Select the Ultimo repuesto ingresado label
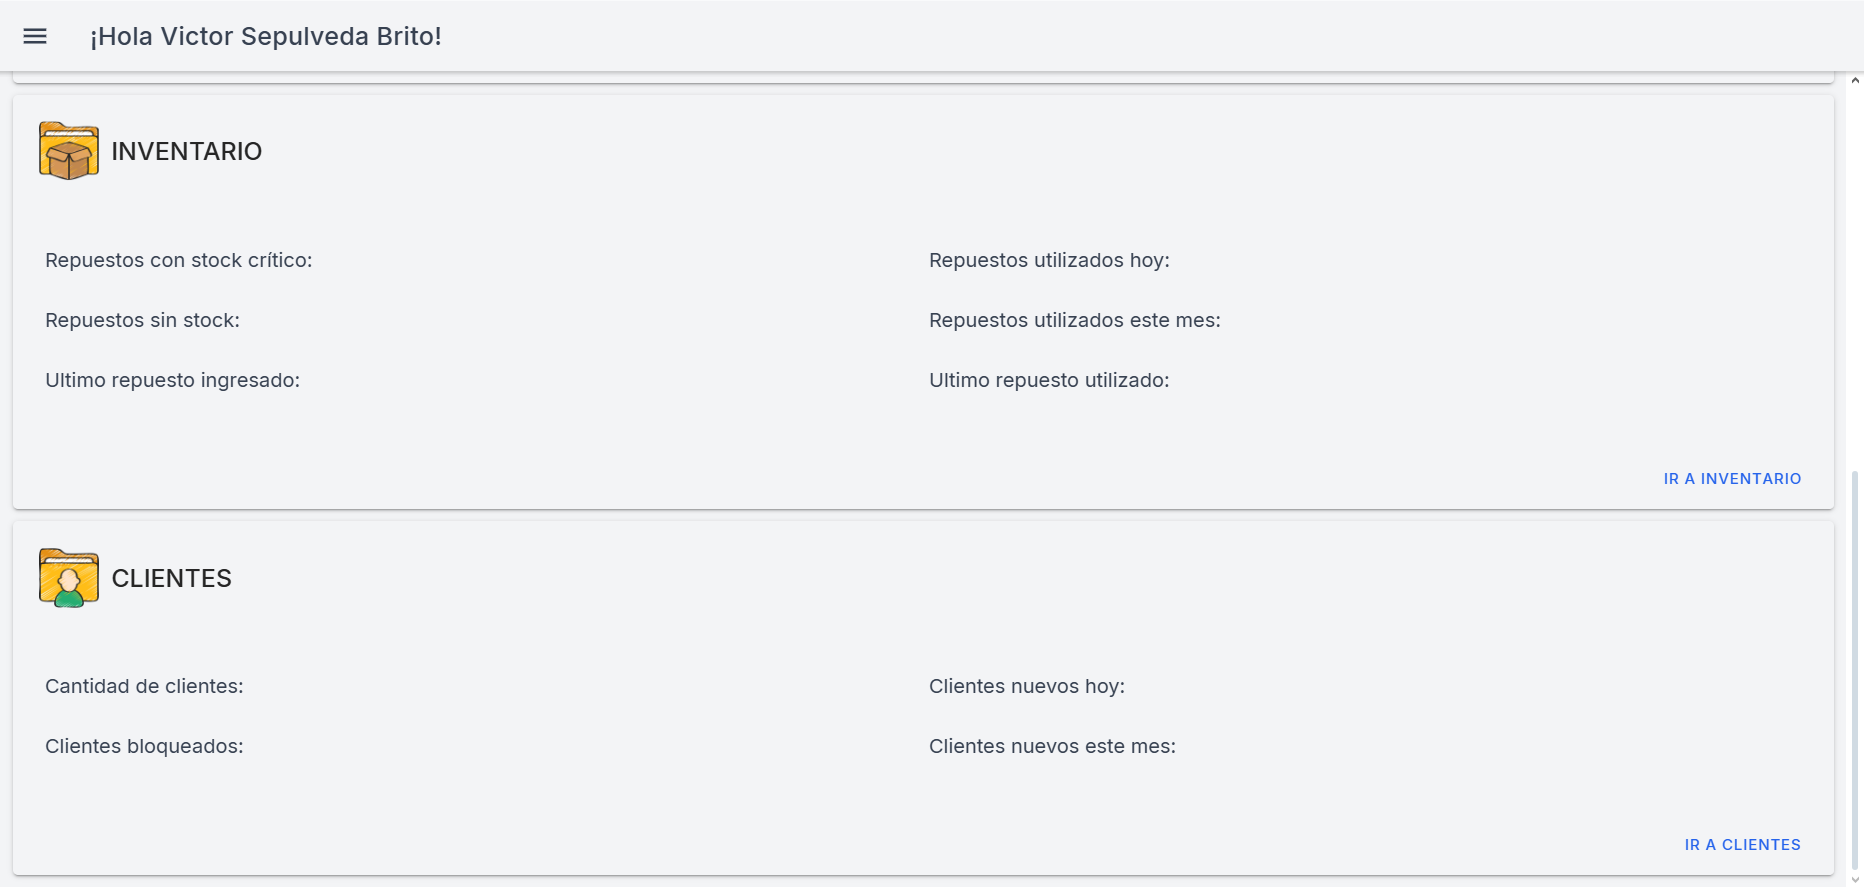Screen dimensions: 1864x887 click(173, 380)
